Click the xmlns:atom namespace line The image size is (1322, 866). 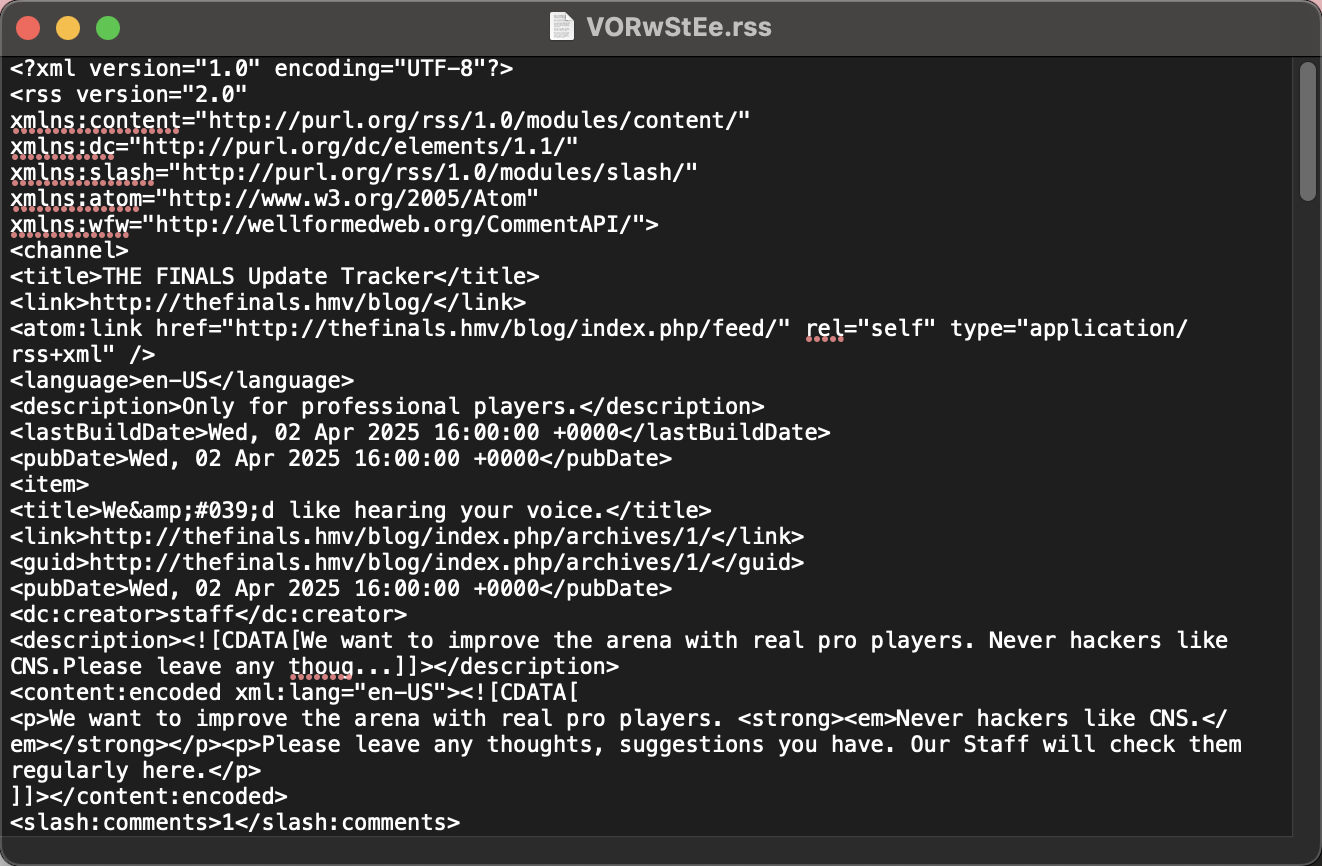coord(275,199)
